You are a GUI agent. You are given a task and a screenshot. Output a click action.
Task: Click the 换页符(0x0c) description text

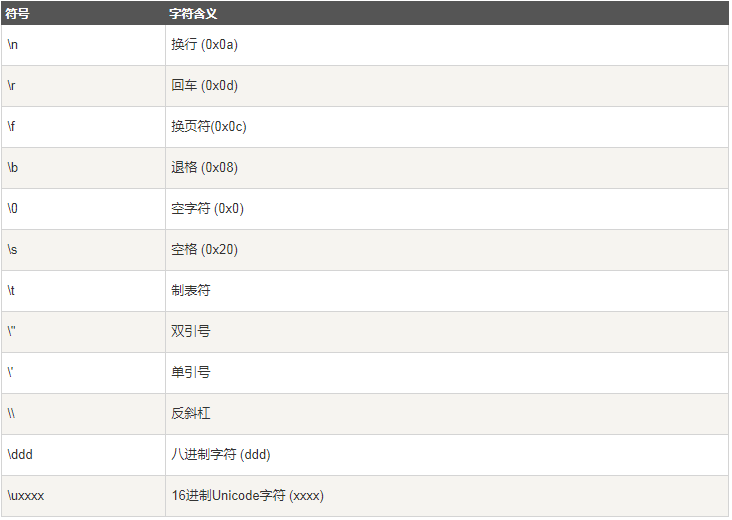tap(209, 126)
